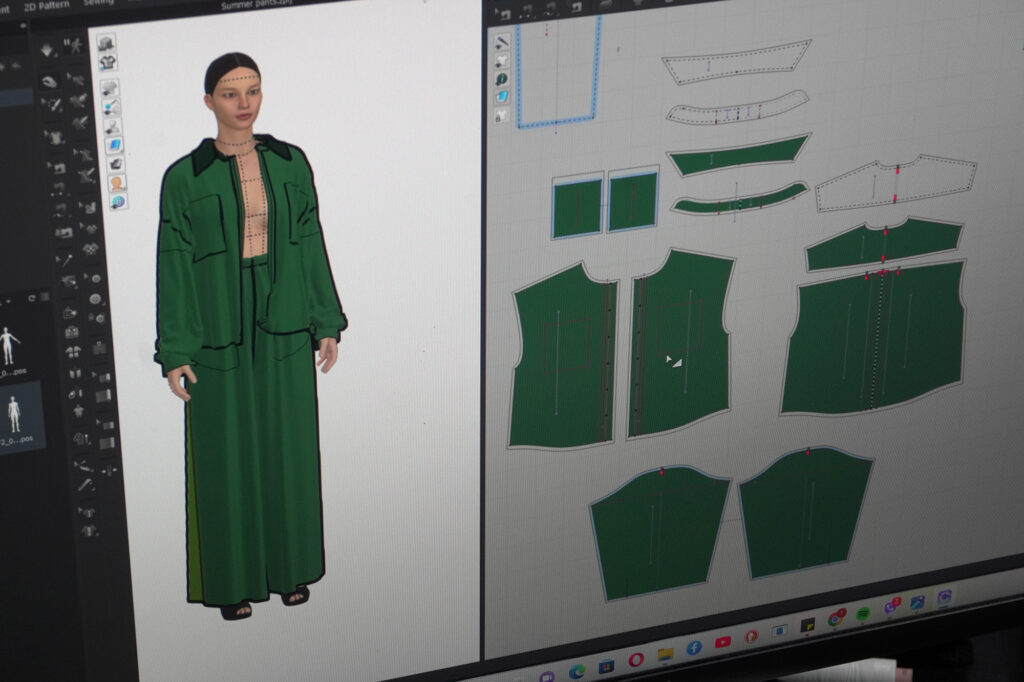Viewport: 1024px width, 682px height.
Task: Click the Simulate down-arrow icon in left toolbar
Action: pos(48,50)
